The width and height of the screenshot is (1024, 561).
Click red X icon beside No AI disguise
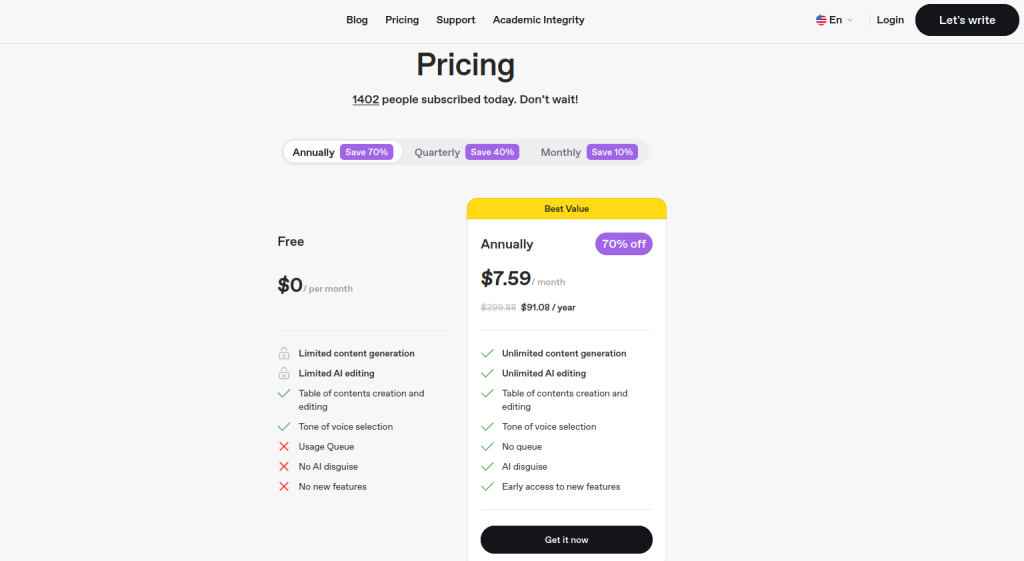pos(284,466)
